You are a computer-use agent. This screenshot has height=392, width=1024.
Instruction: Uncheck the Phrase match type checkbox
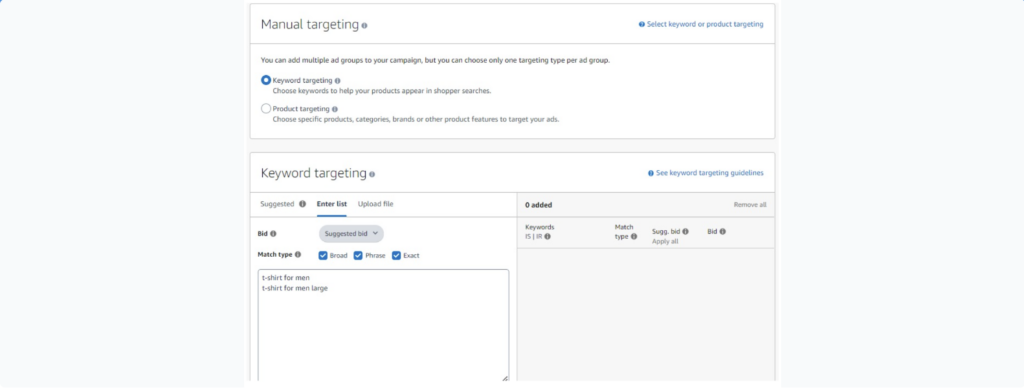click(358, 255)
